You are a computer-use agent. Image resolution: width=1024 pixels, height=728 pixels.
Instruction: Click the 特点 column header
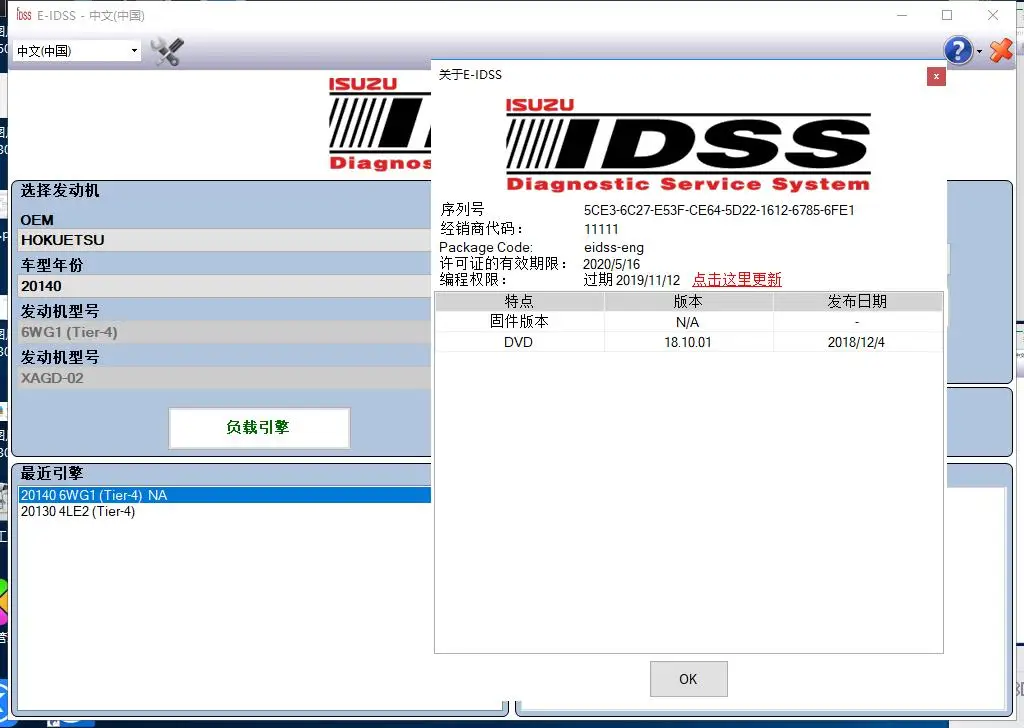519,301
